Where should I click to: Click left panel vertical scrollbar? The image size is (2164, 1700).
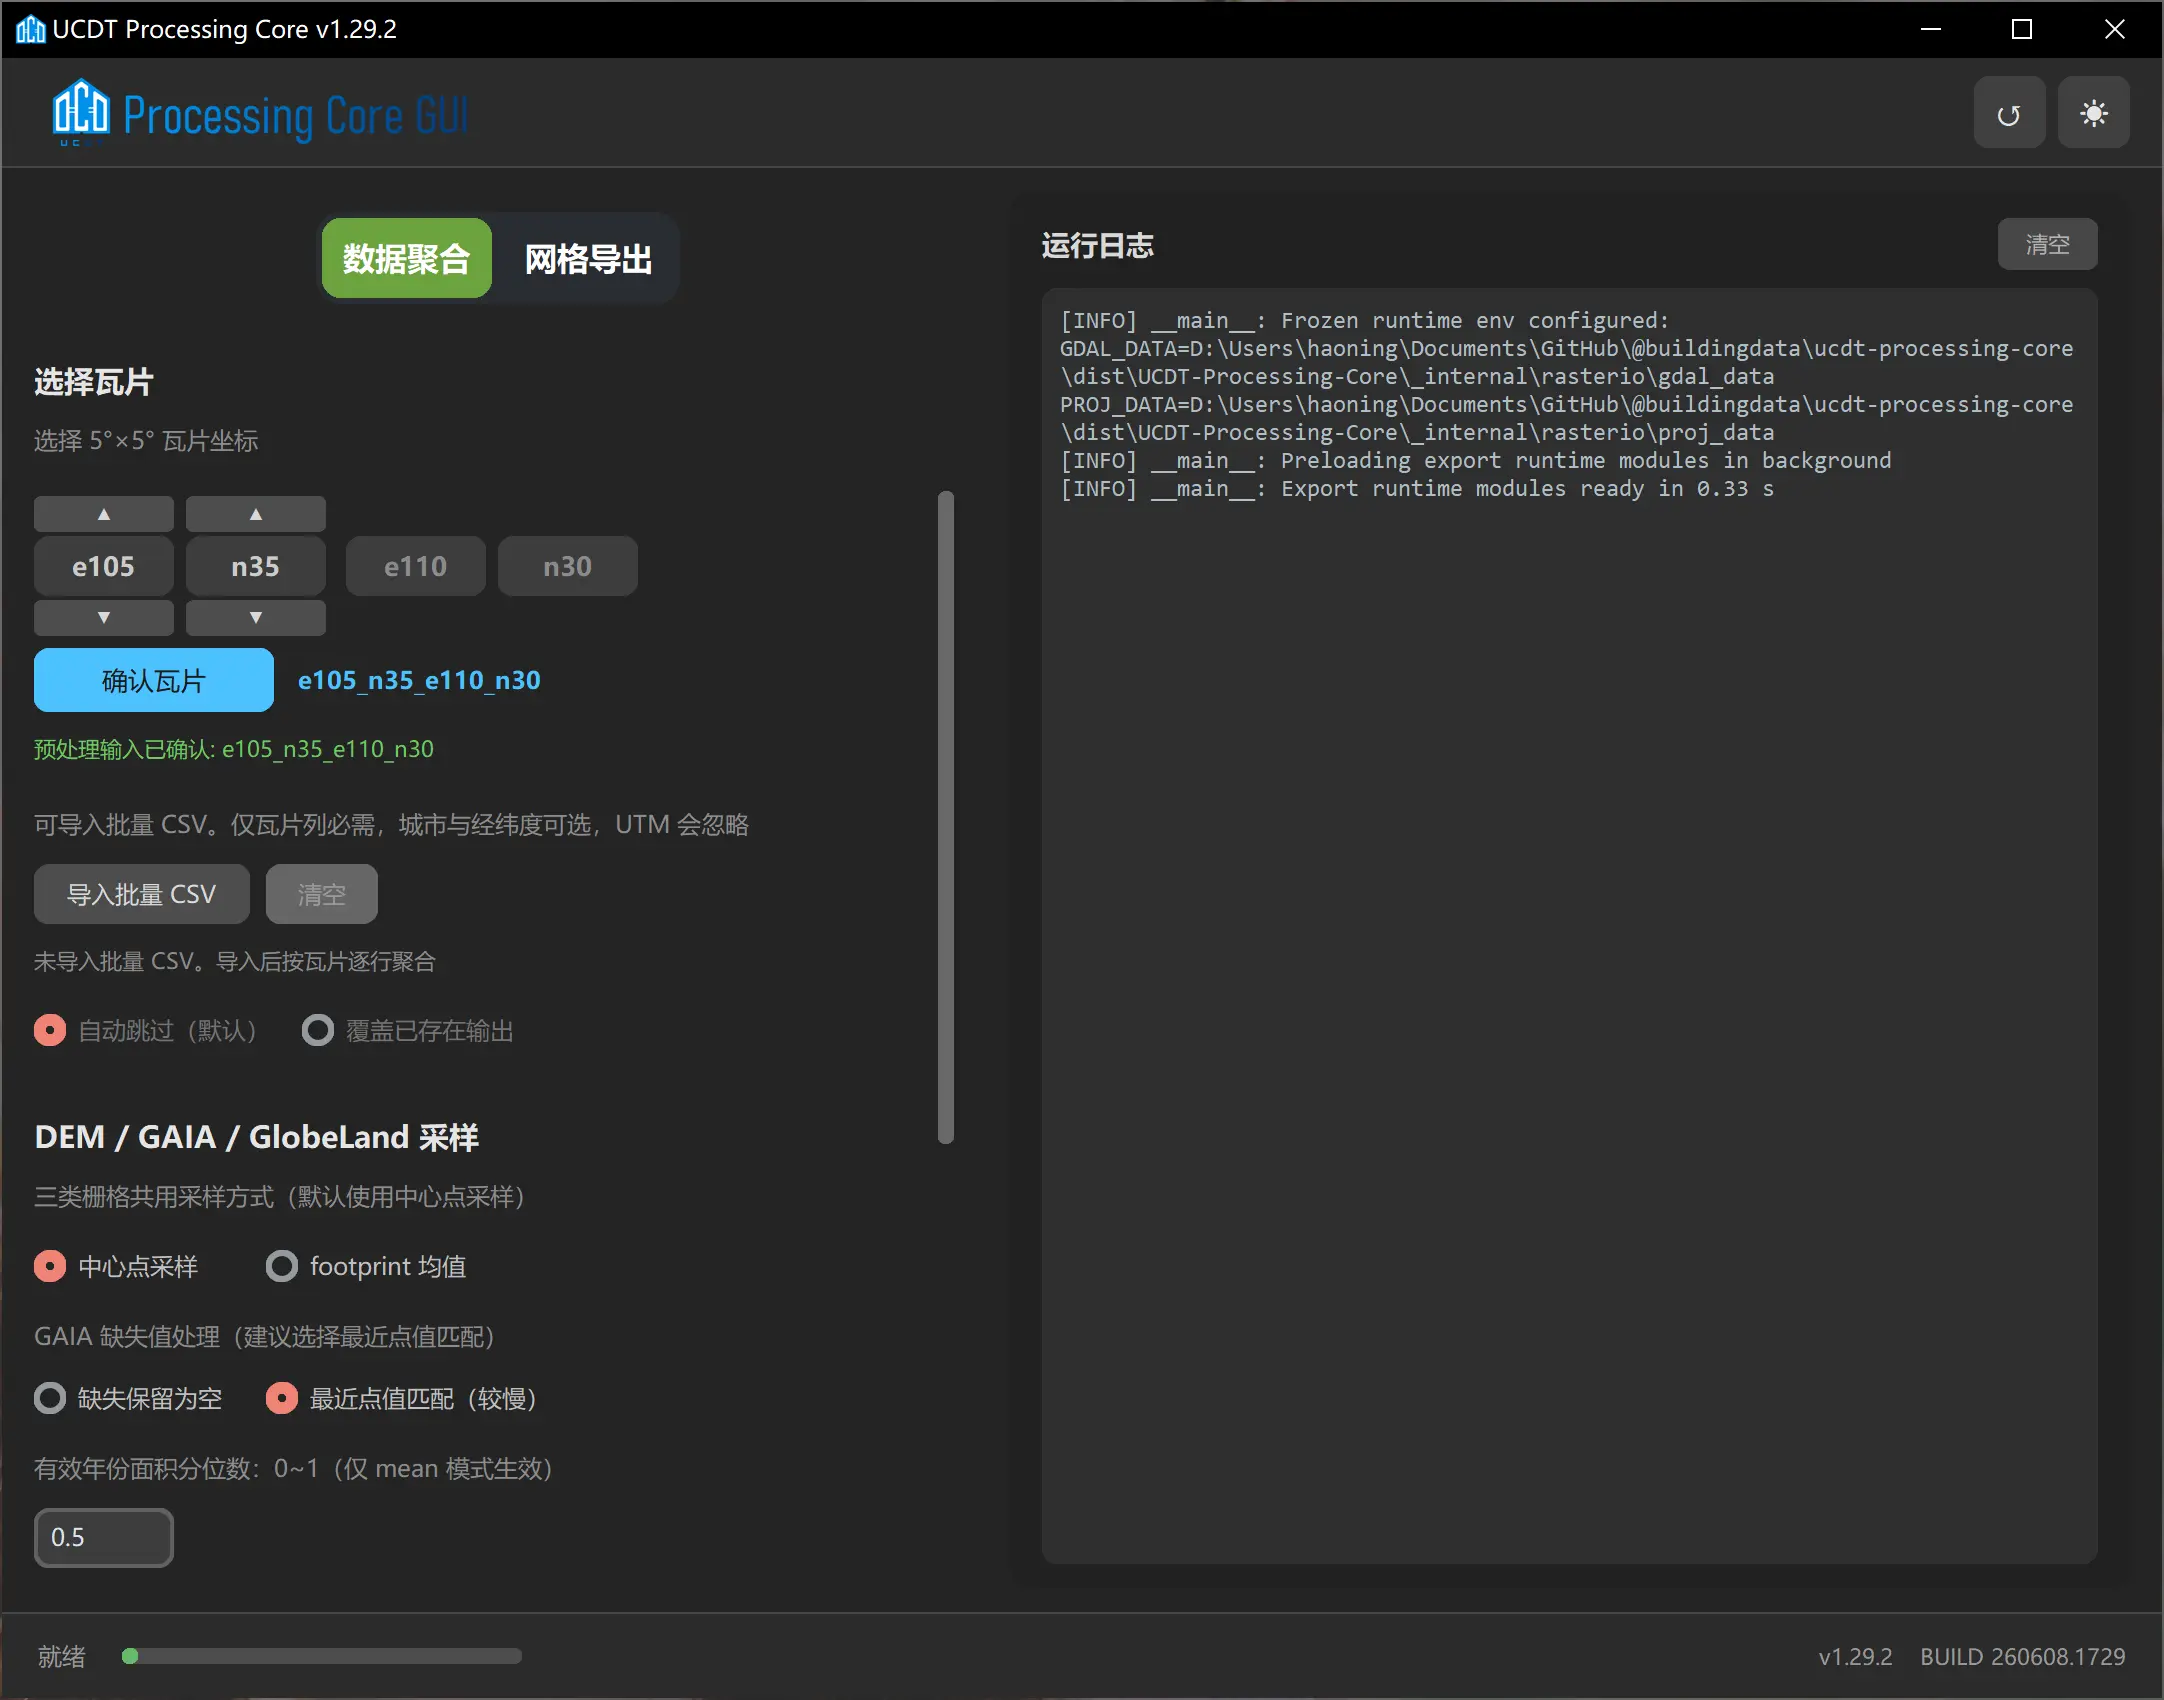(946, 816)
